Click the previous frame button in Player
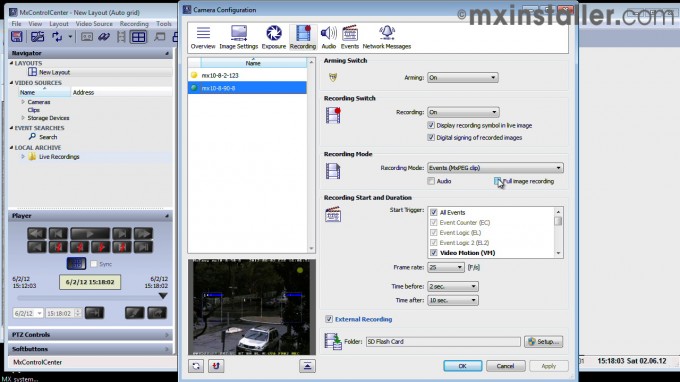This screenshot has height=382, width=680. 58,234
